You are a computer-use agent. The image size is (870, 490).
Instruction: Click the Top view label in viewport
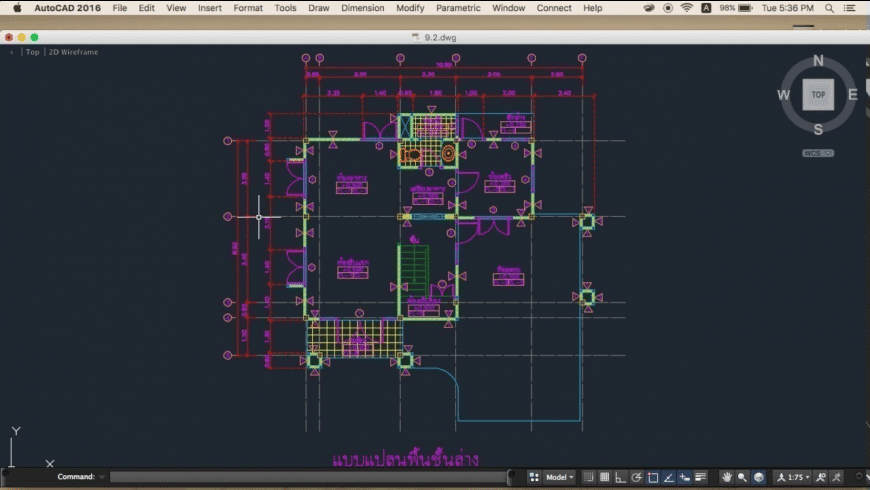pos(32,52)
